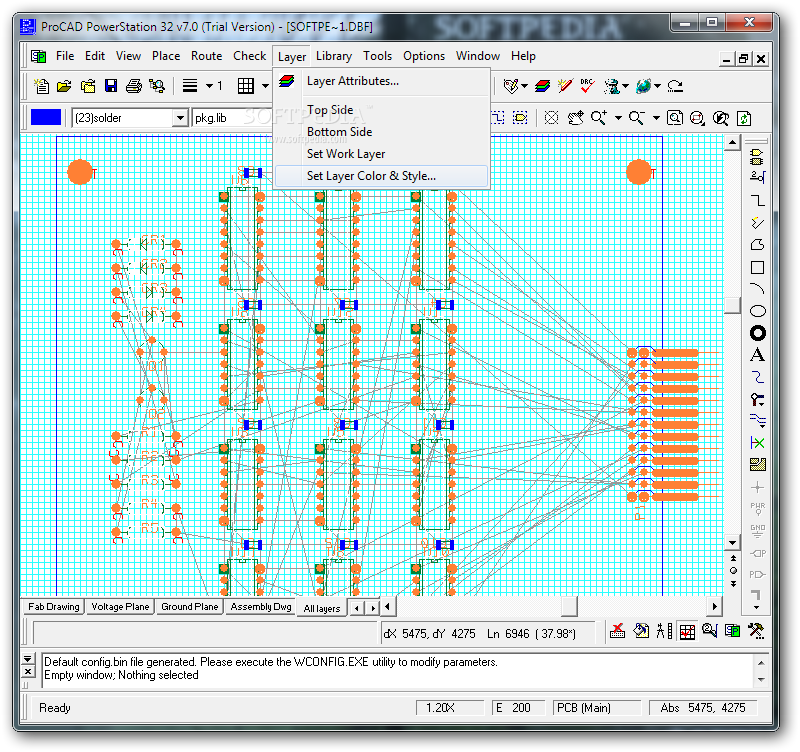Open the Check menu

(x=249, y=56)
